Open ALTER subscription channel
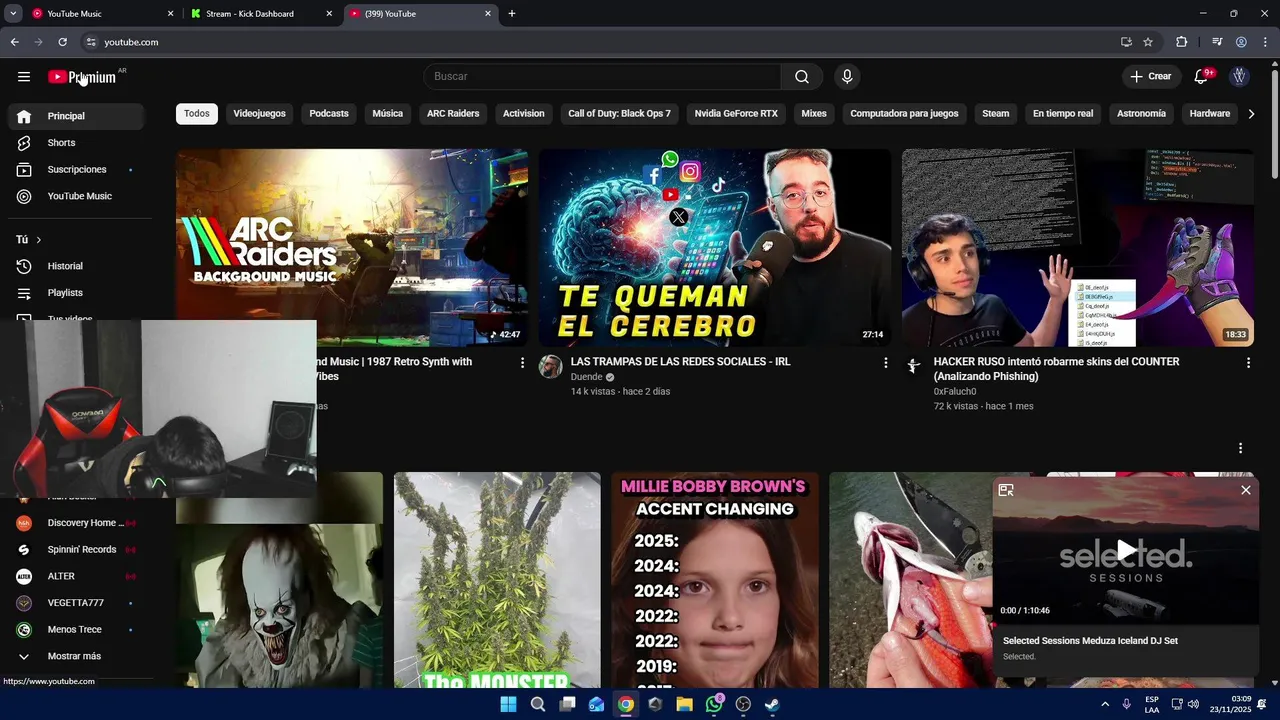1280x720 pixels. click(x=76, y=577)
